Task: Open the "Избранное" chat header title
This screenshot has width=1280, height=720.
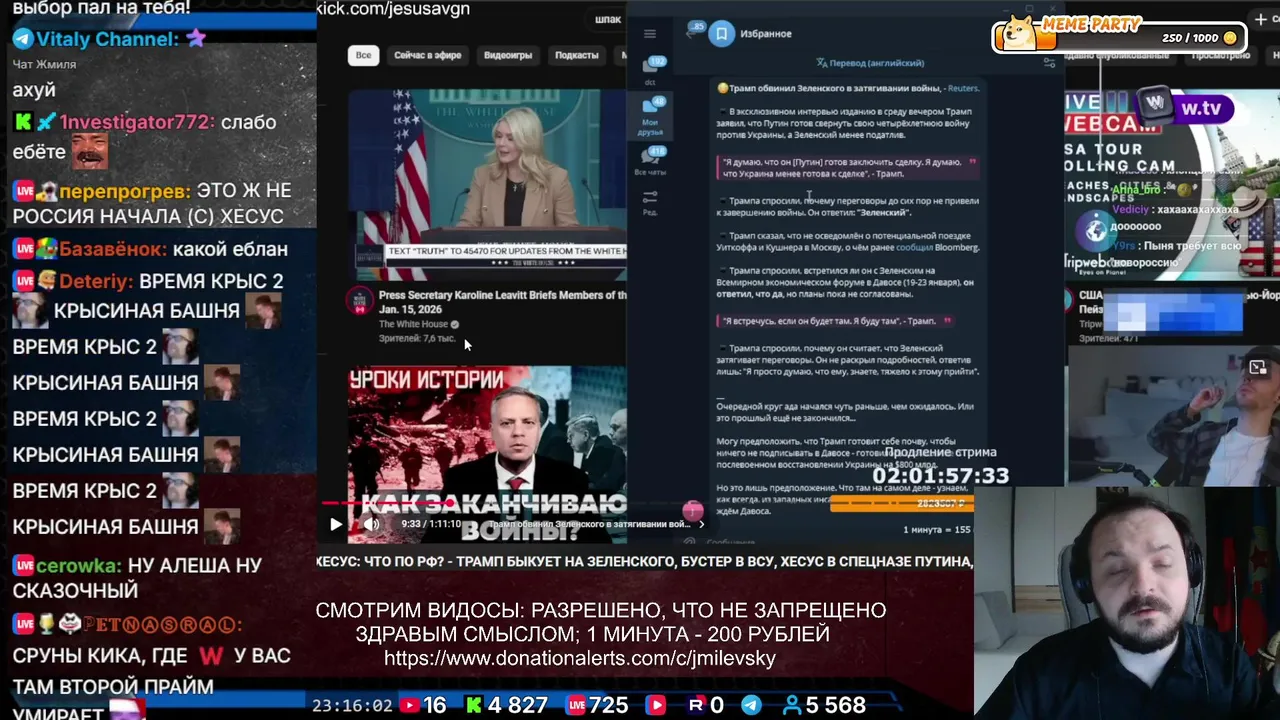Action: click(766, 34)
